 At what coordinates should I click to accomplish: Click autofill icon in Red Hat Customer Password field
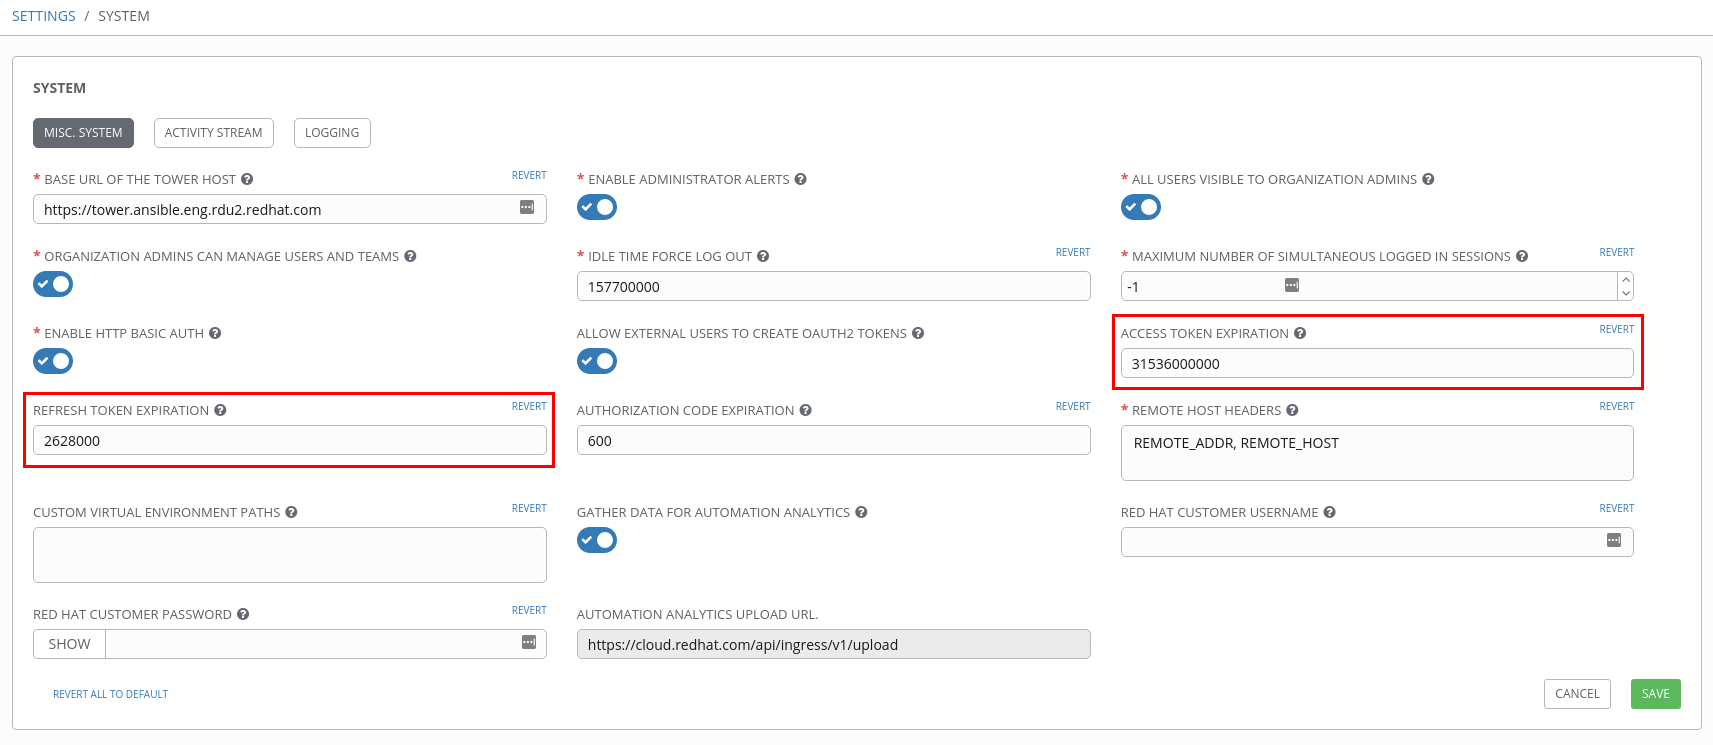(529, 643)
